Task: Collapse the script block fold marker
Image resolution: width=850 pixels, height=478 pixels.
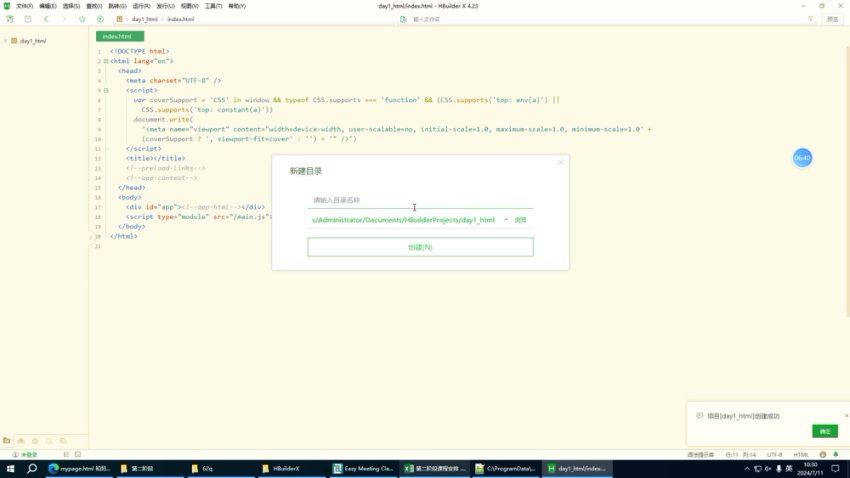Action: click(x=105, y=90)
